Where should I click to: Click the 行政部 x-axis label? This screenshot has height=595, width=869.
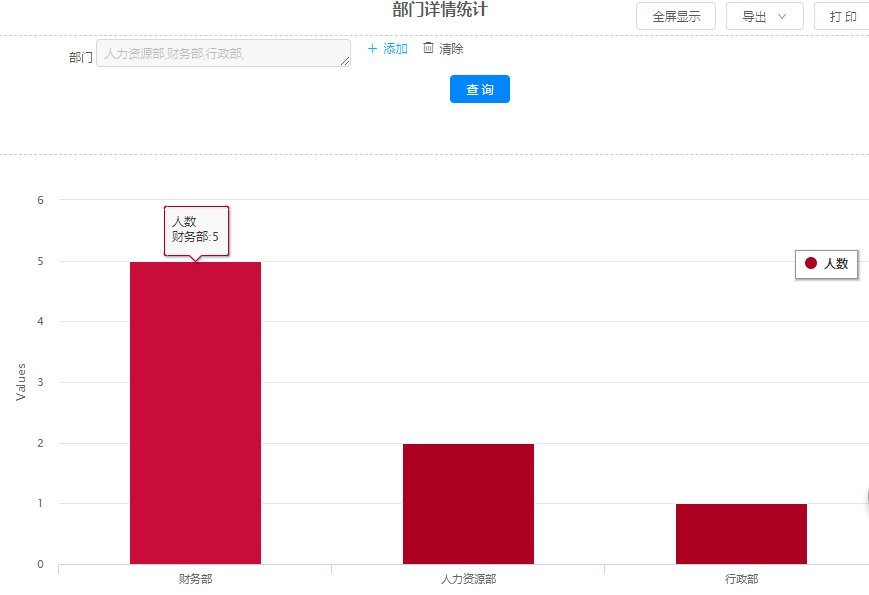741,579
